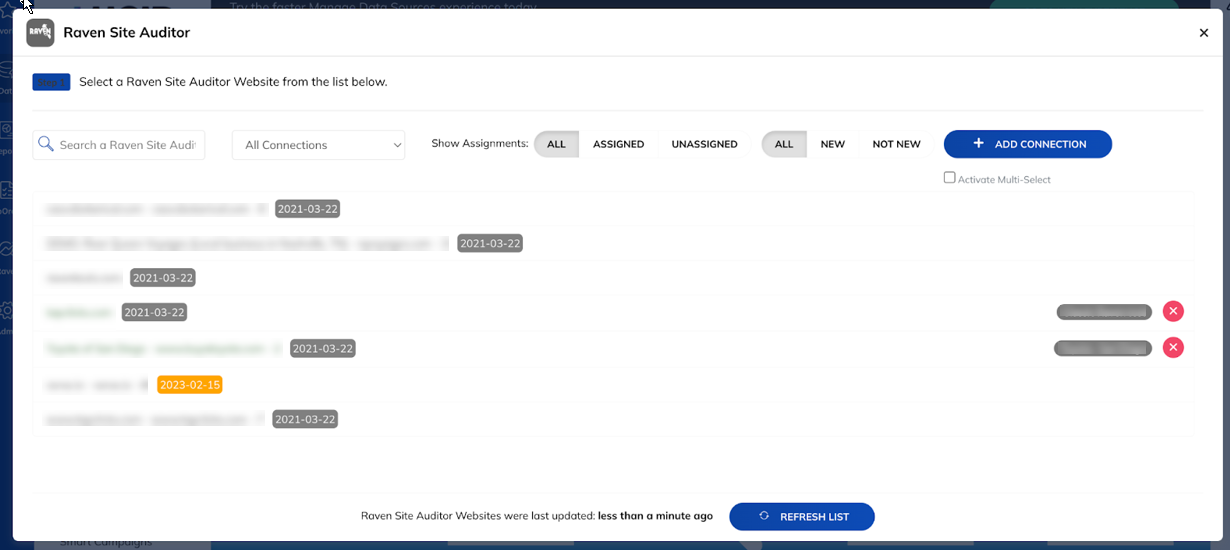The height and width of the screenshot is (550, 1230).
Task: Click the assigned tag in fourth row
Action: click(x=1104, y=312)
